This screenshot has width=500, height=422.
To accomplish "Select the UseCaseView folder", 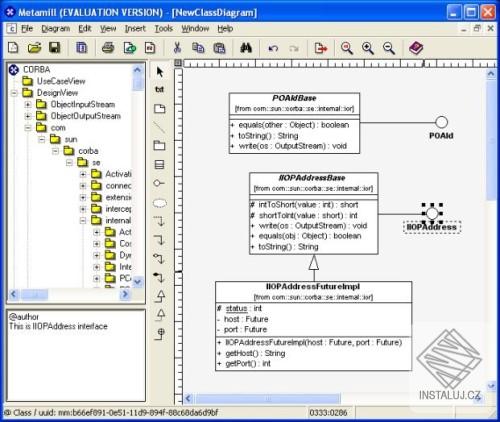I will coord(61,81).
